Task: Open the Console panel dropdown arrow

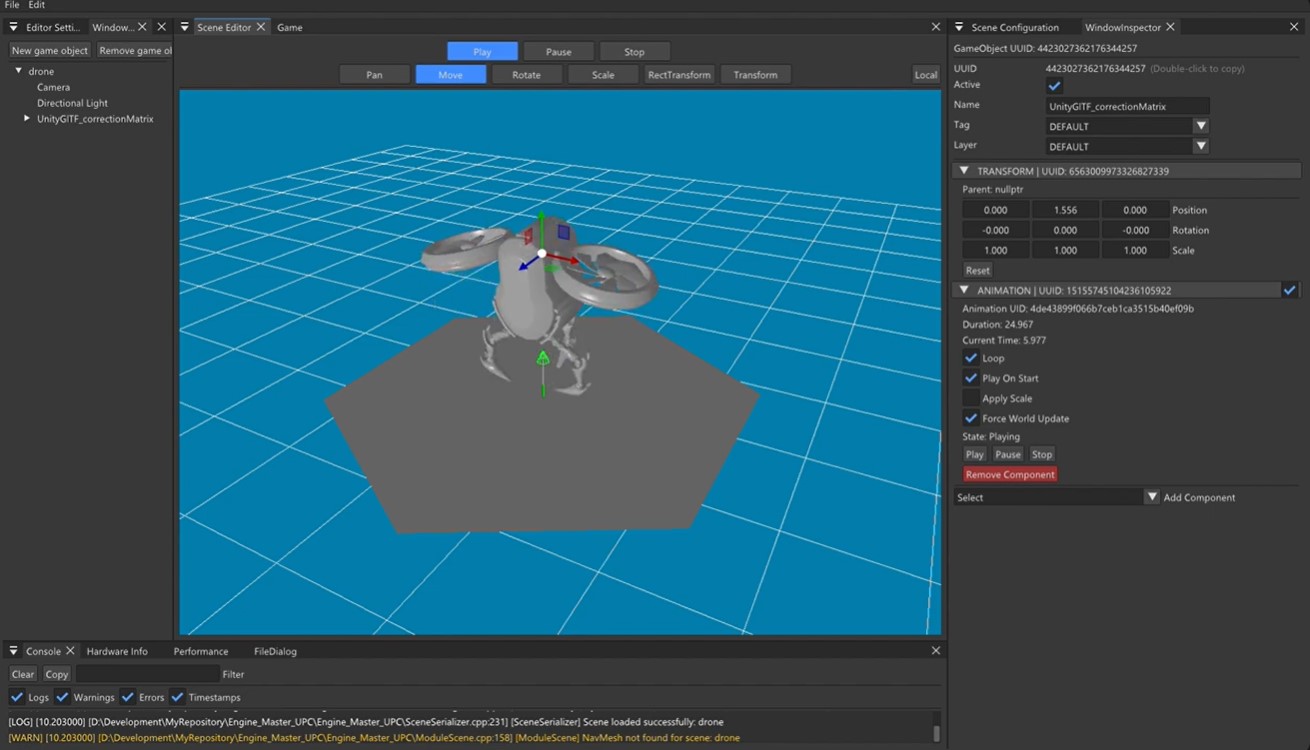Action: (14, 651)
